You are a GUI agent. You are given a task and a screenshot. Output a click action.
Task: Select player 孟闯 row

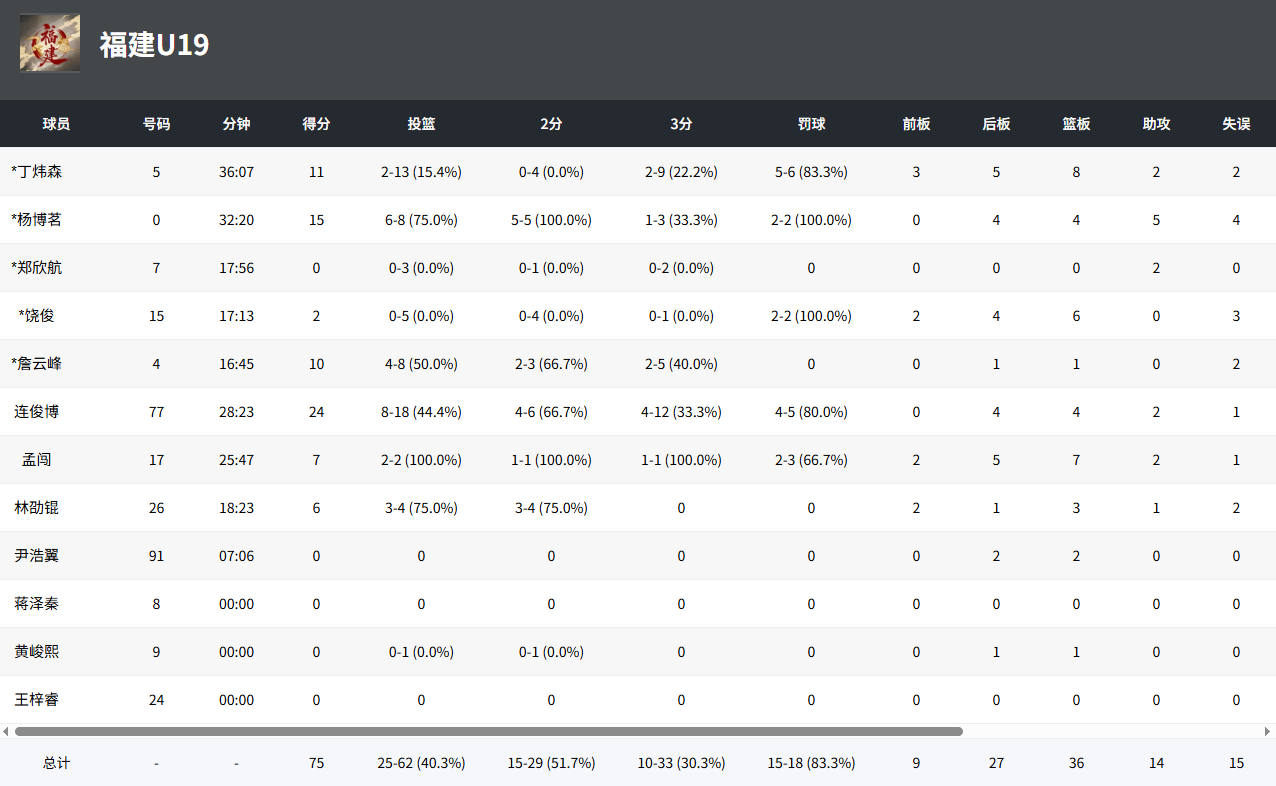638,460
